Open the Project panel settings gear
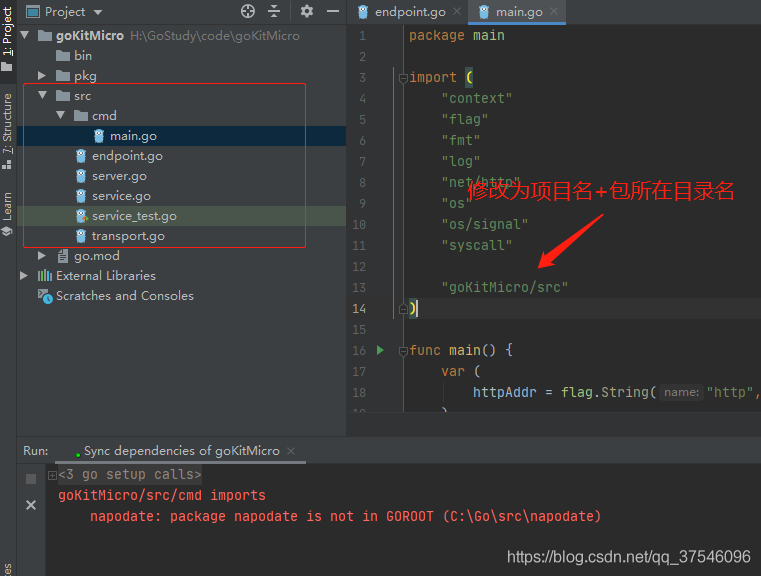The image size is (761, 576). [307, 12]
